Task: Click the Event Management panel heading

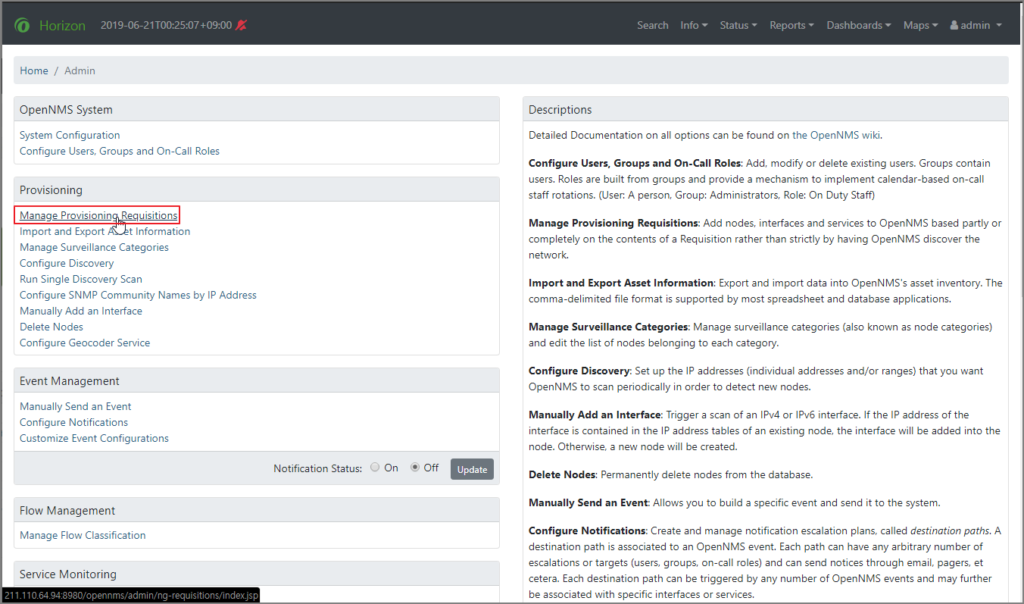Action: coord(69,381)
